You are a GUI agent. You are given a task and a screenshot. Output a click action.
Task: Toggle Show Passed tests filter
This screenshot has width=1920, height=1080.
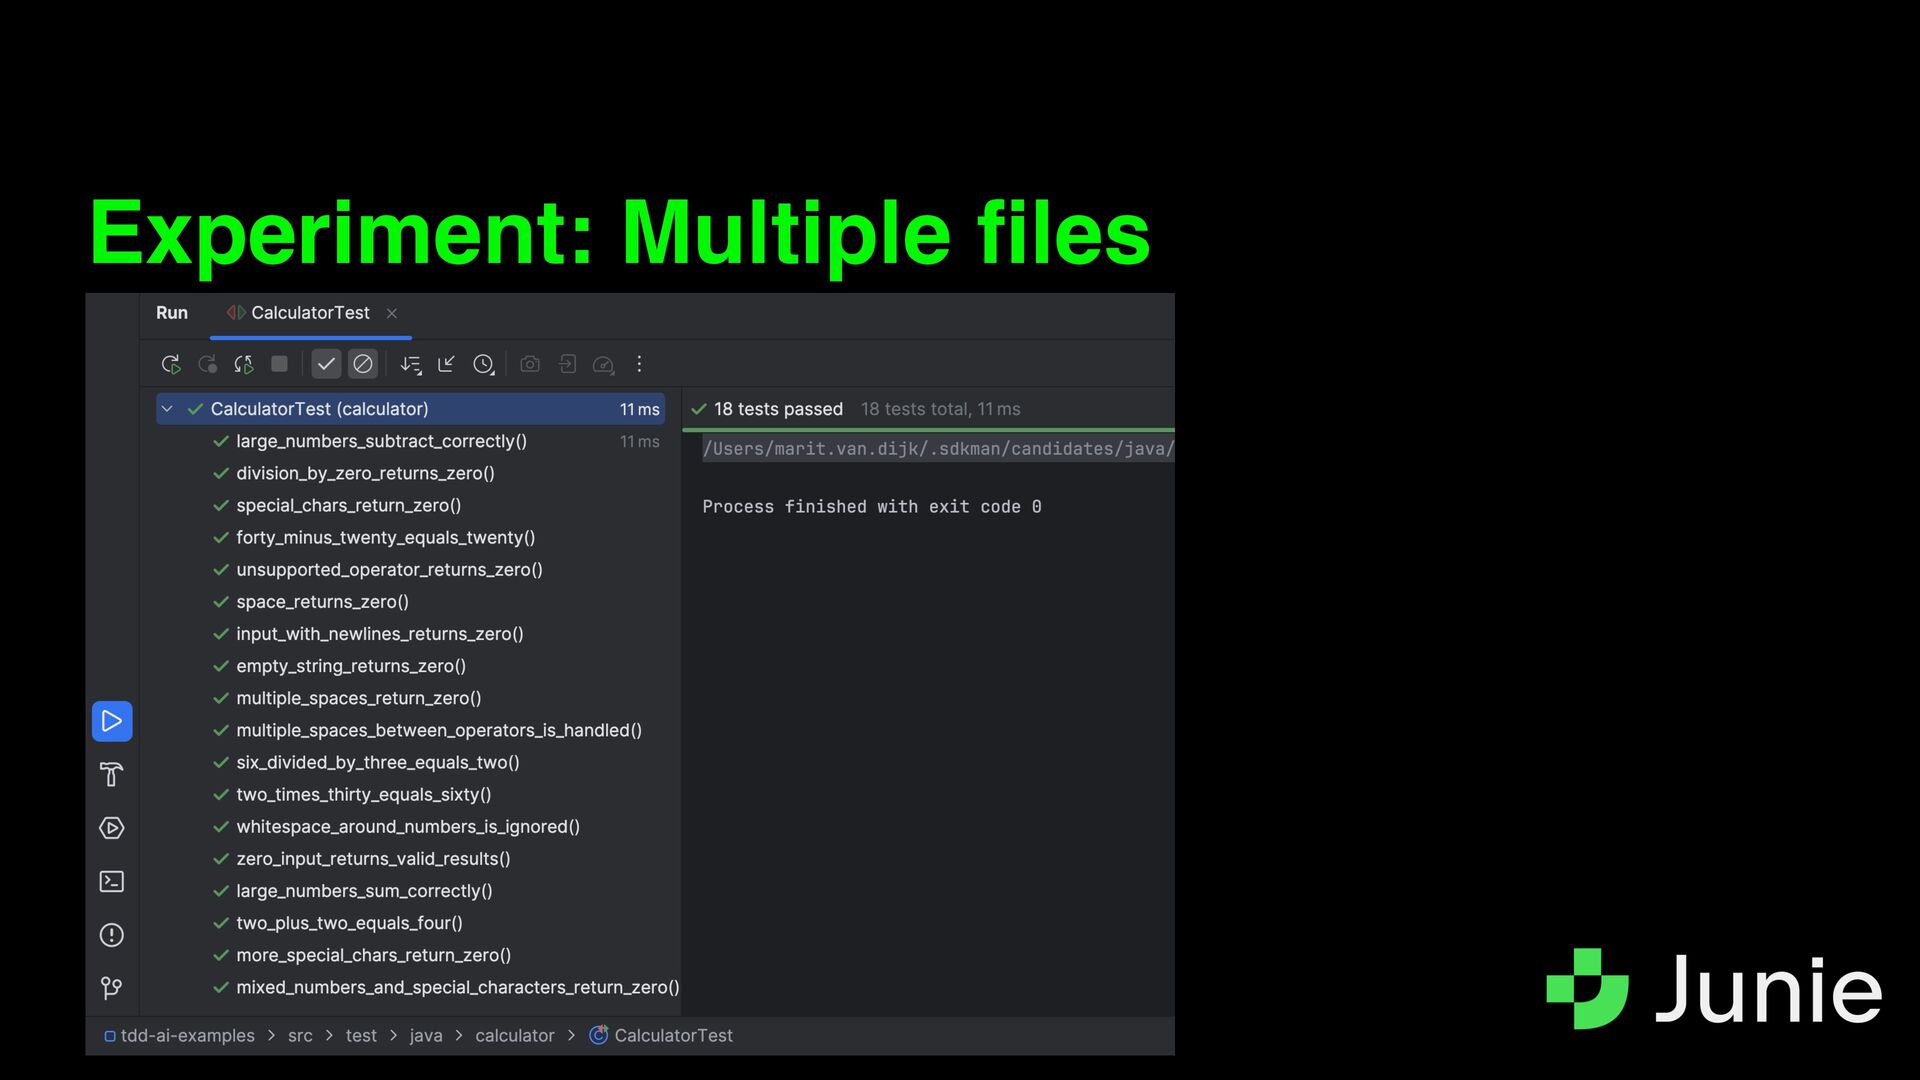point(326,365)
